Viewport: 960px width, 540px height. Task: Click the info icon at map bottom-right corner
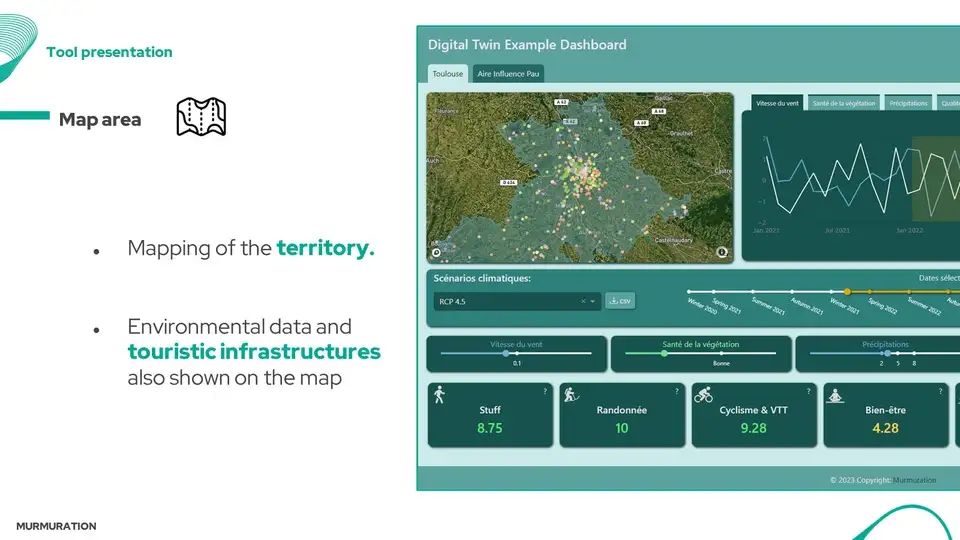pos(722,252)
